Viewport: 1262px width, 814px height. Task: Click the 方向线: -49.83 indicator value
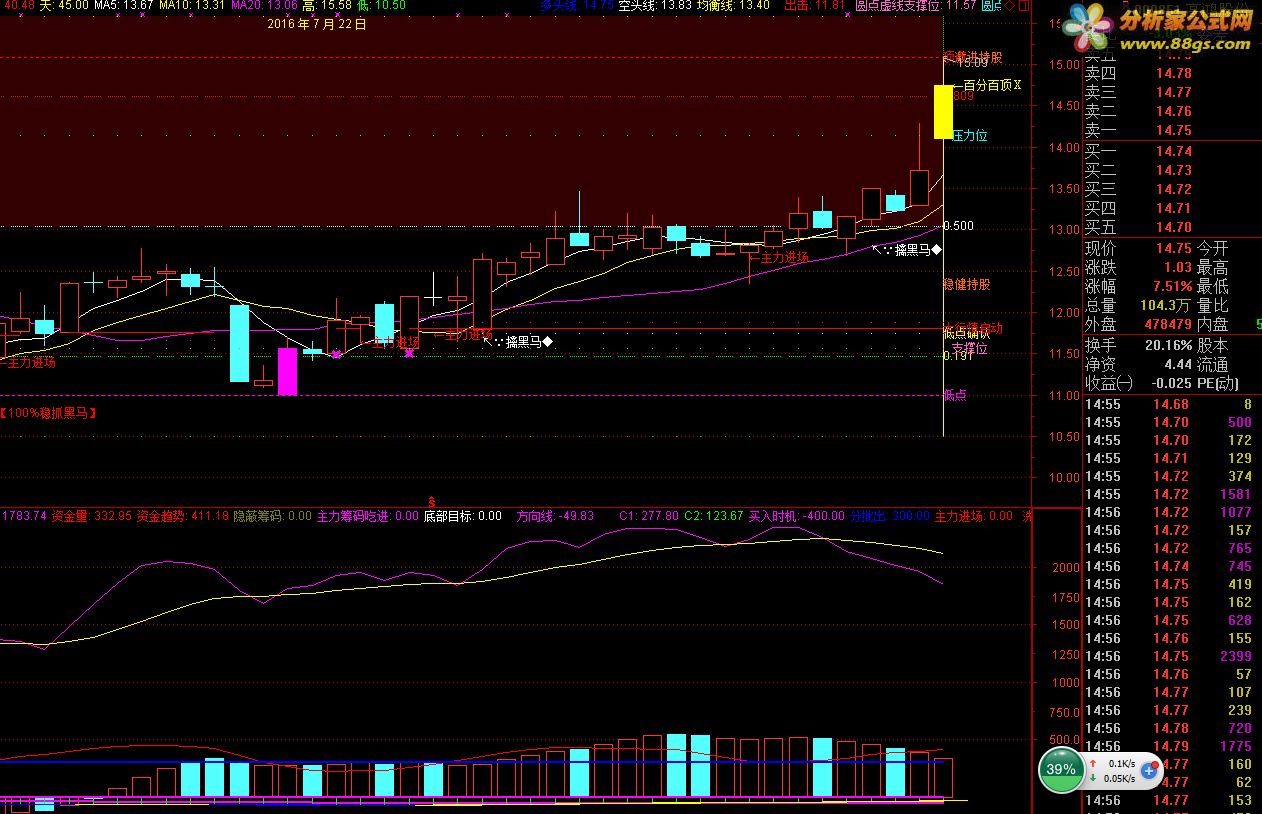coord(555,517)
